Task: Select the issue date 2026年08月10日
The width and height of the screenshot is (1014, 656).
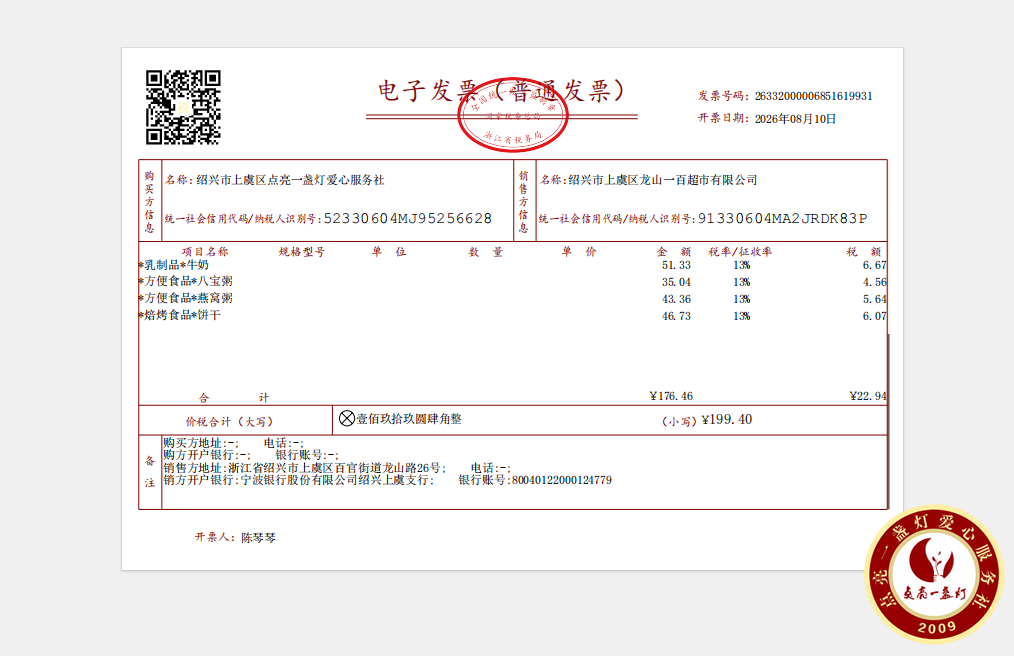Action: [x=795, y=118]
